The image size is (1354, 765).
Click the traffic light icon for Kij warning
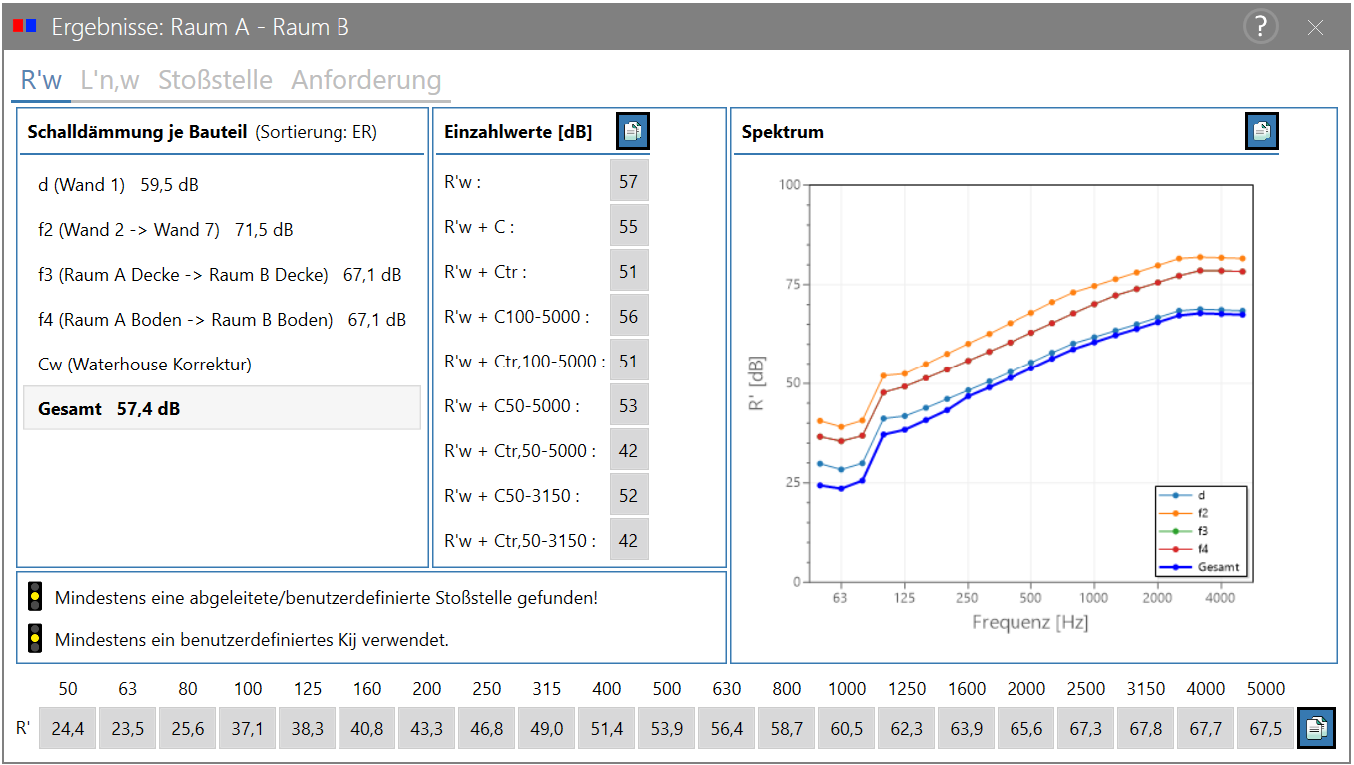[35, 638]
